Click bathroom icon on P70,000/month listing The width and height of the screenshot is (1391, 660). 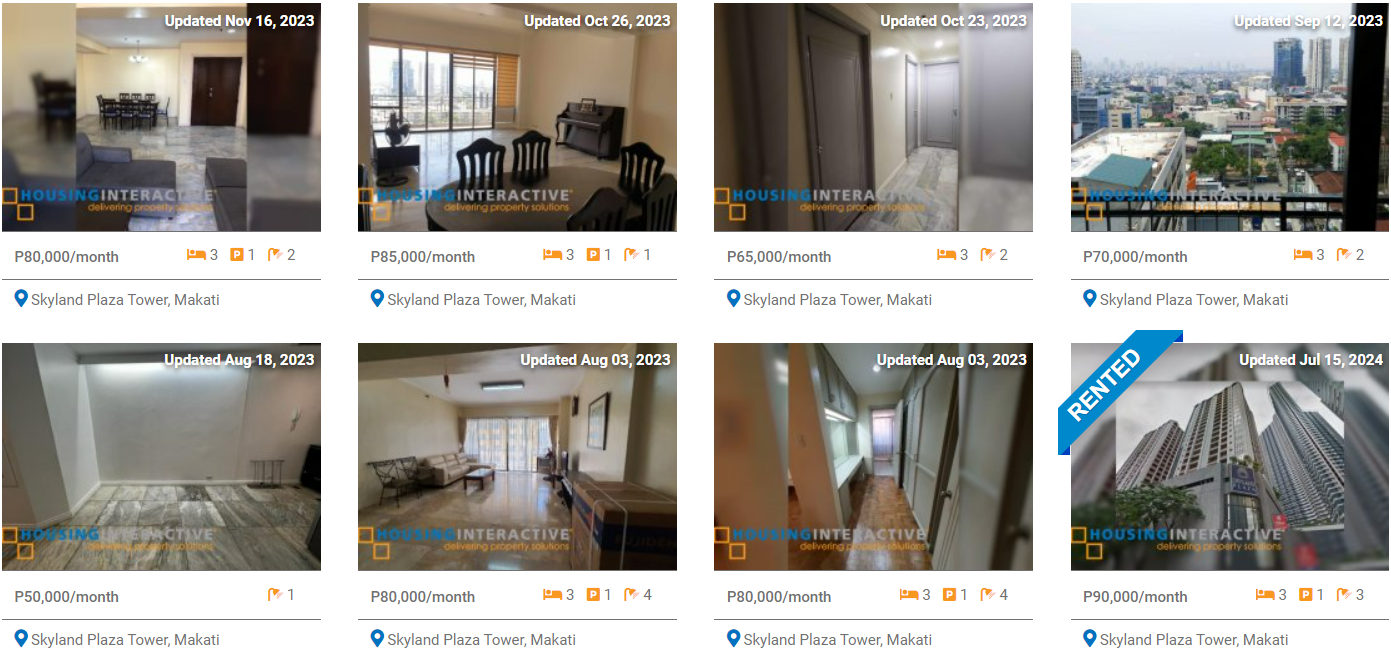[1344, 255]
